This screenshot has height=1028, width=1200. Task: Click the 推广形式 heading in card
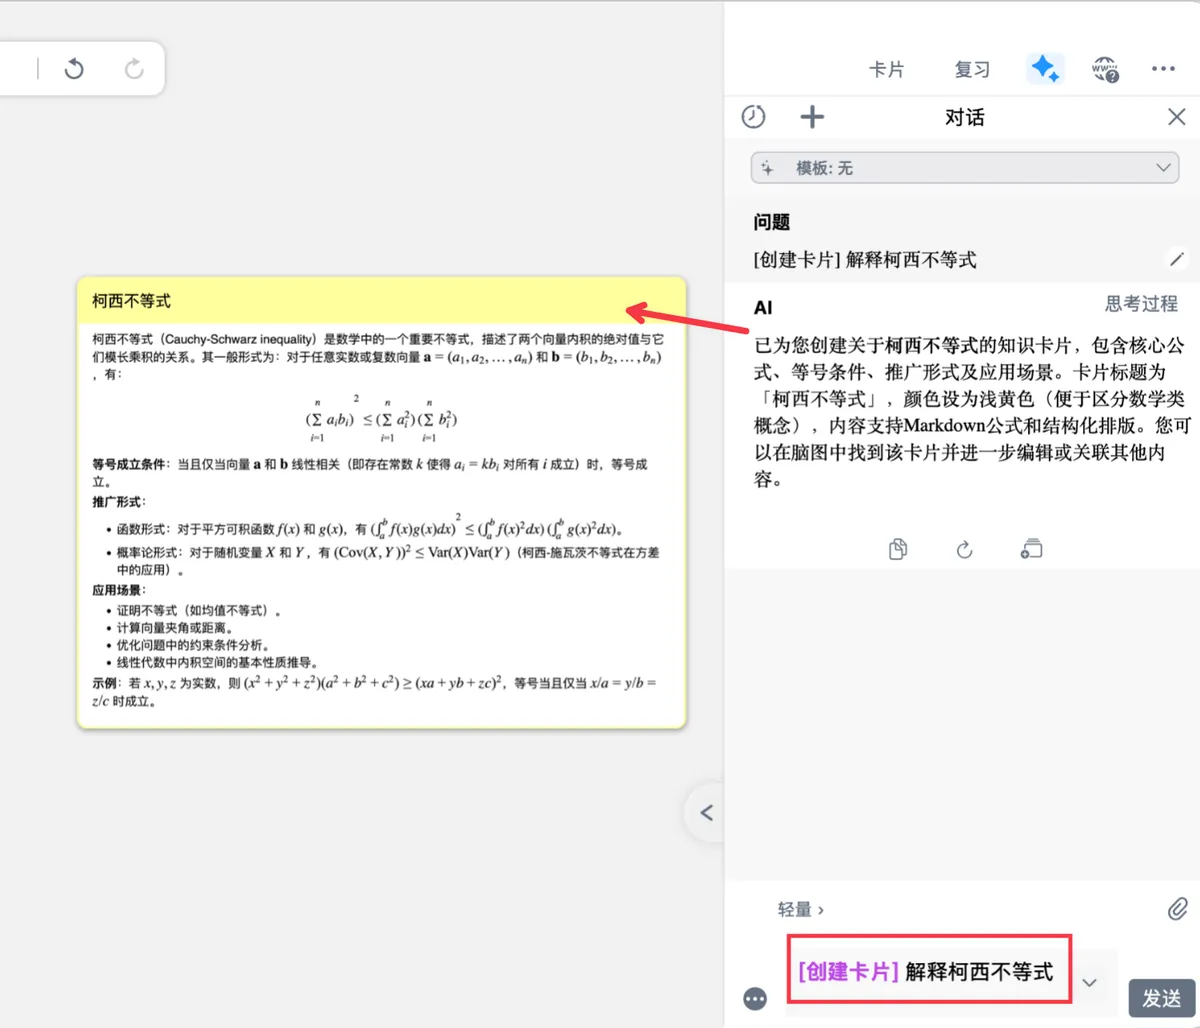[x=118, y=502]
